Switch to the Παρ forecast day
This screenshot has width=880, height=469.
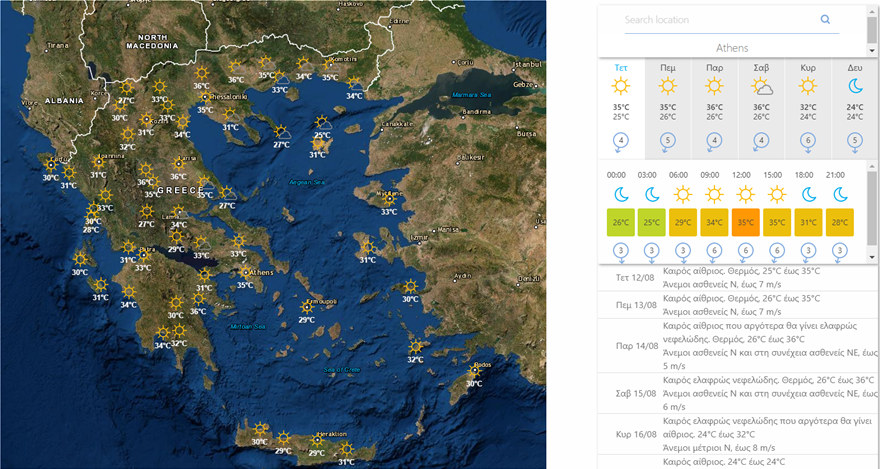[x=714, y=67]
